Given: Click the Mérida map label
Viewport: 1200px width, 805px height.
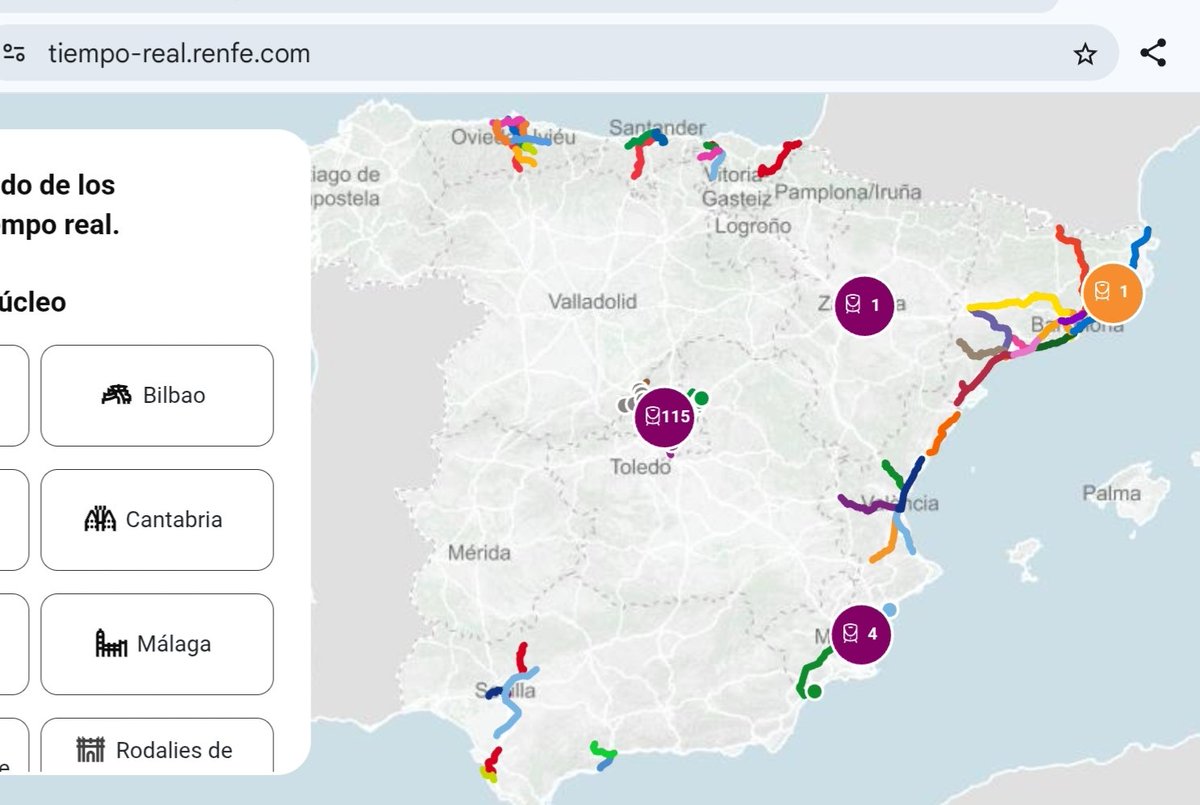Looking at the screenshot, I should pos(479,552).
